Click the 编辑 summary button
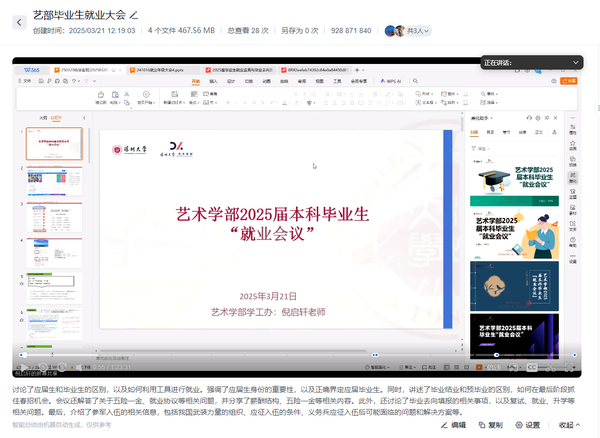This screenshot has height=438, width=600. (x=453, y=425)
